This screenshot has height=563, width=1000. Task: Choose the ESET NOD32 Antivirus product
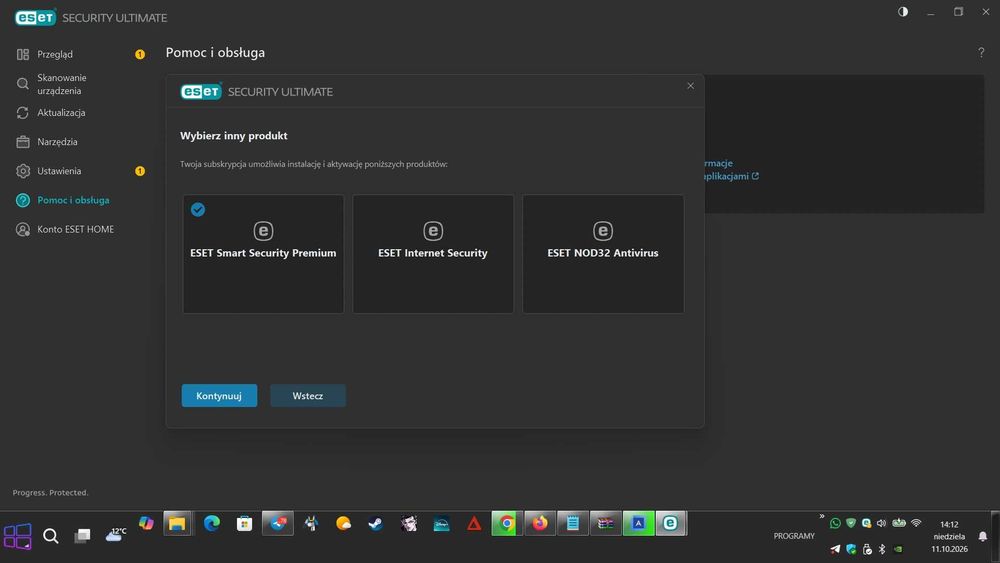[x=603, y=254]
